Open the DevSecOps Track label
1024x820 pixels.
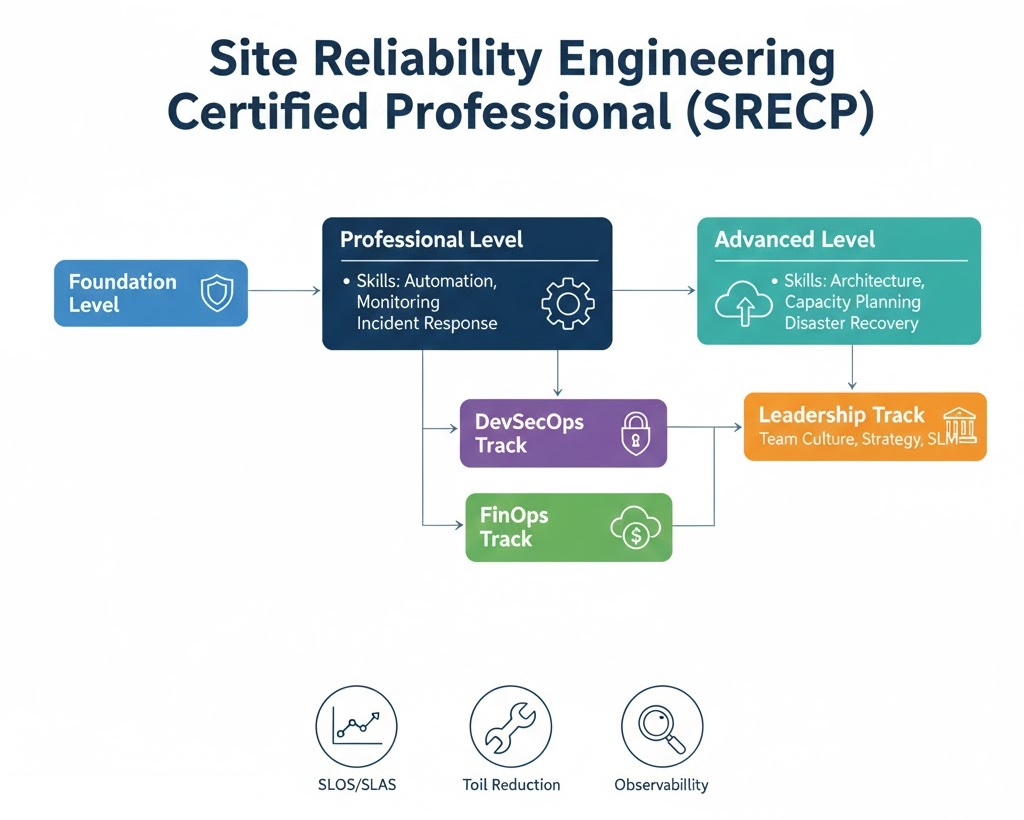(x=529, y=434)
